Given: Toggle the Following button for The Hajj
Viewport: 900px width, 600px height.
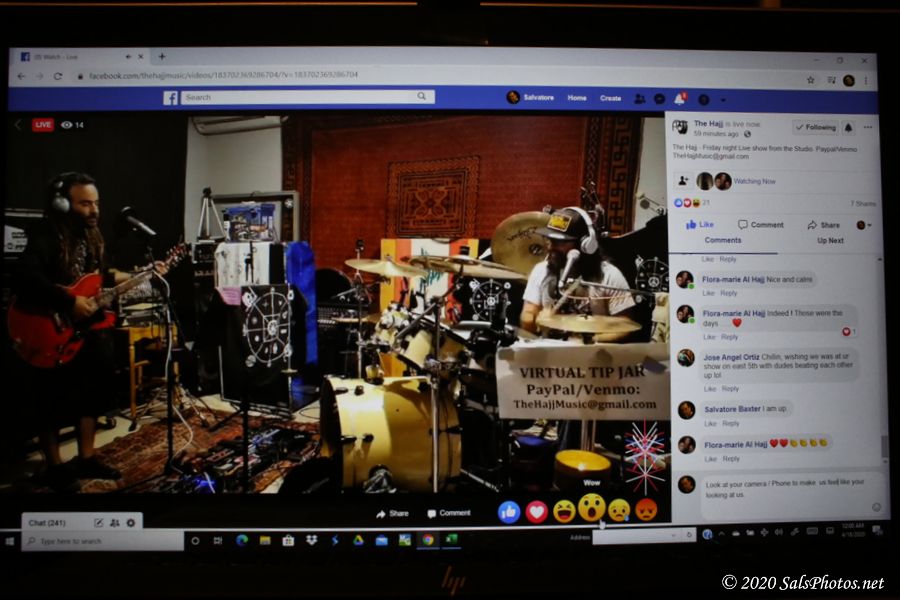Looking at the screenshot, I should (x=815, y=127).
